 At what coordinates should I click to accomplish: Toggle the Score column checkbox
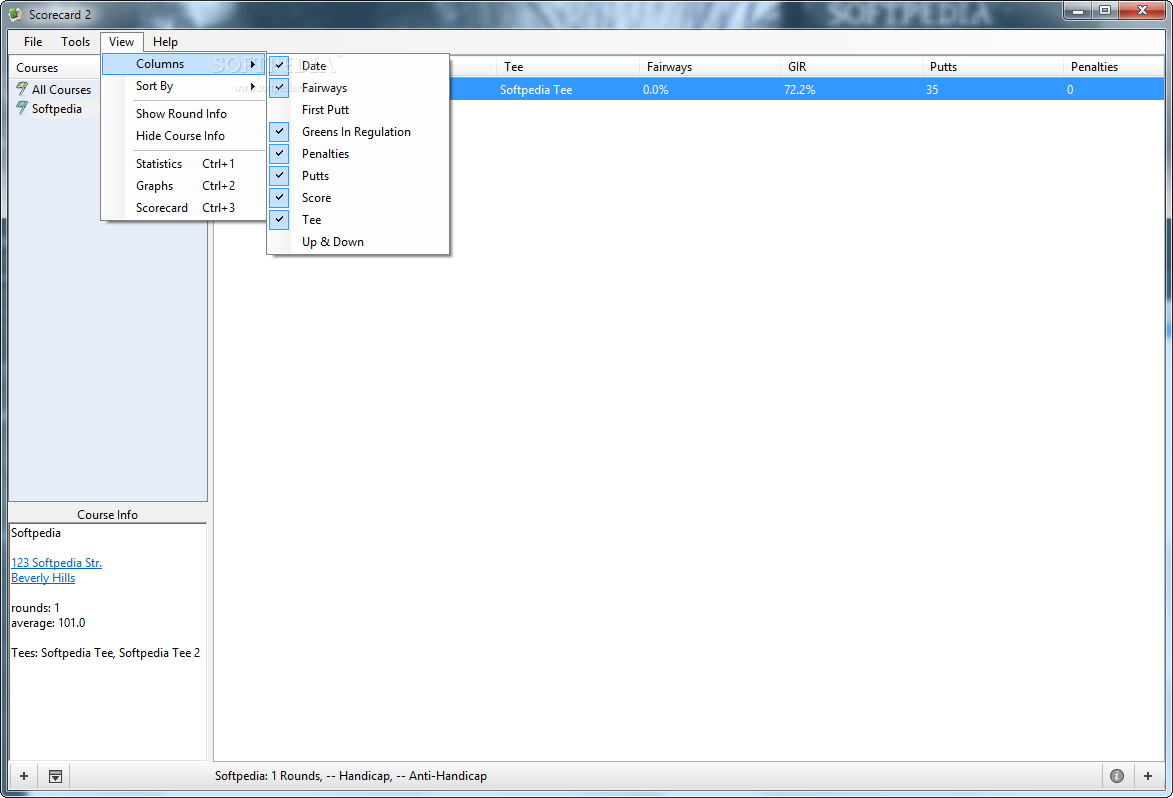279,197
